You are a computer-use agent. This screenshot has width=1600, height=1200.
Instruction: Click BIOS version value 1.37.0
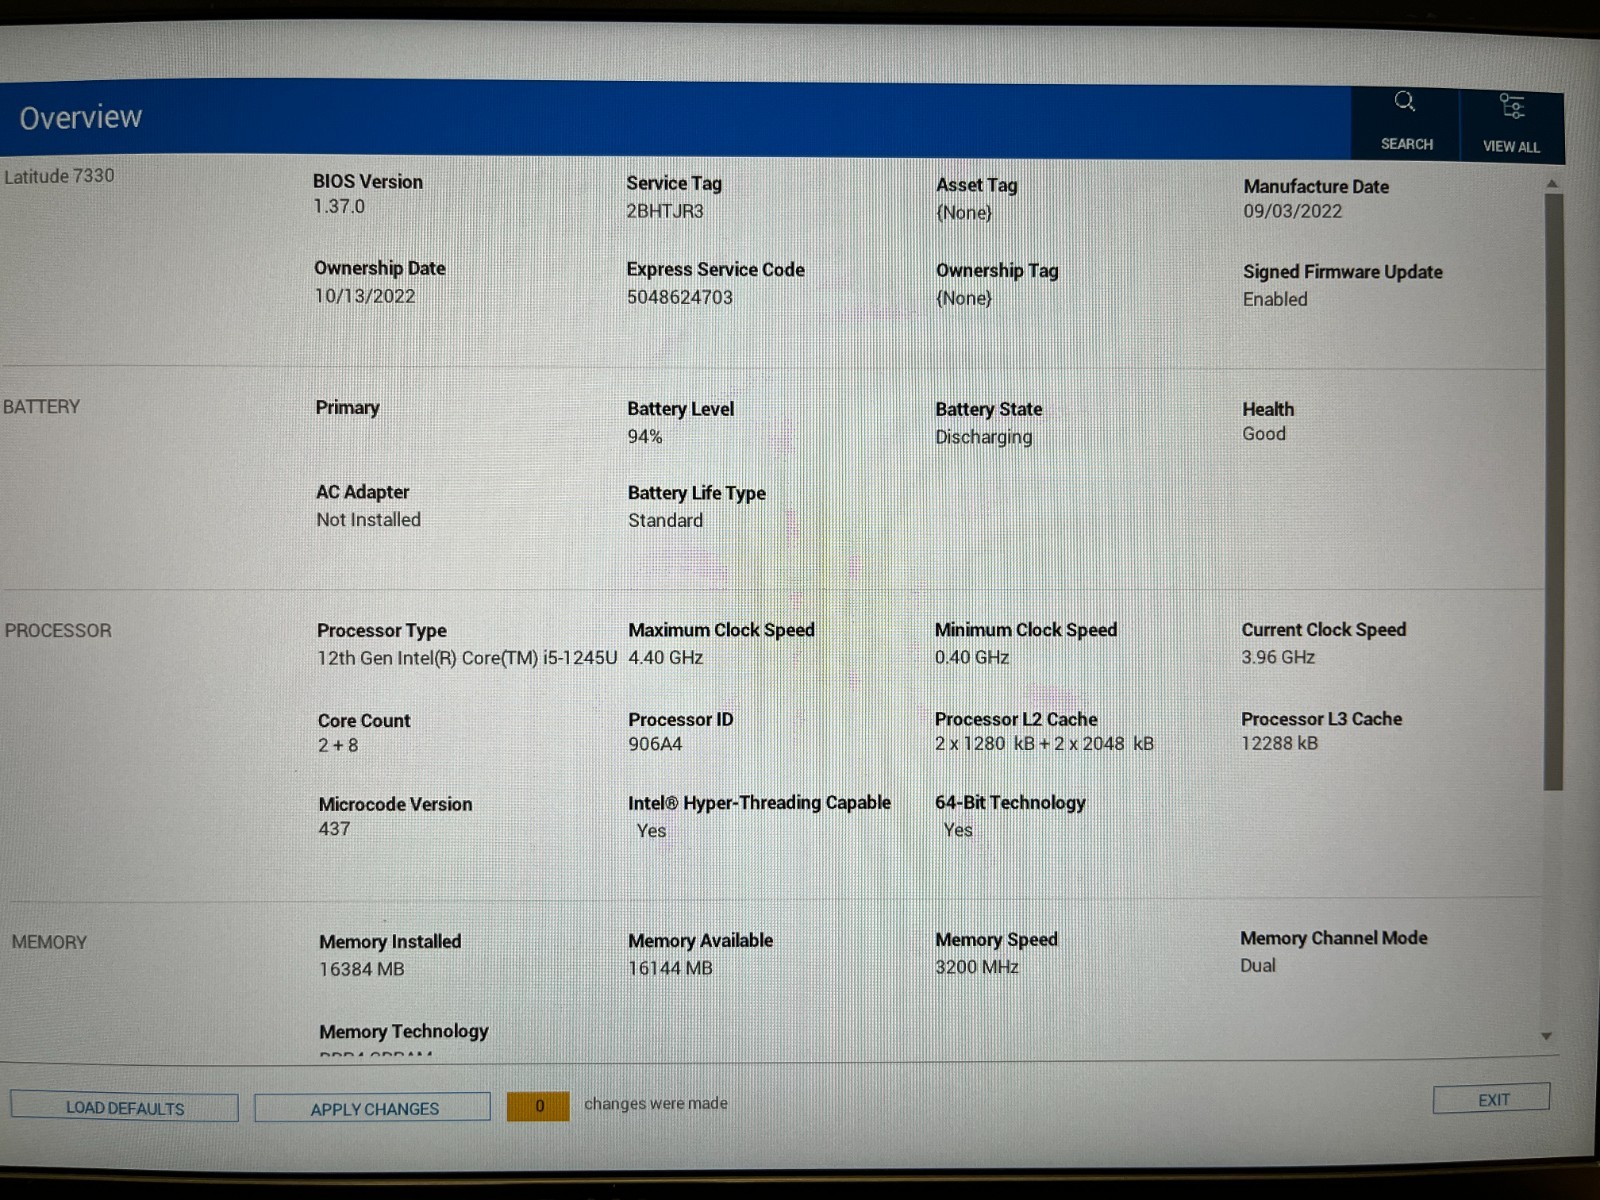[x=339, y=206]
